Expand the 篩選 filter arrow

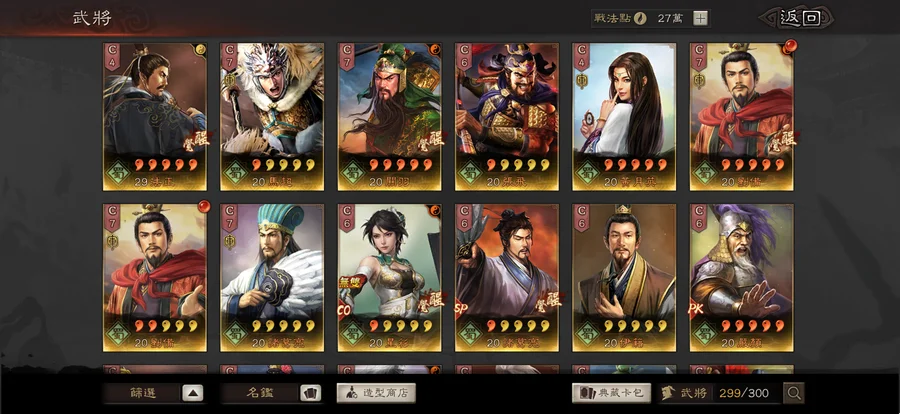[193, 393]
